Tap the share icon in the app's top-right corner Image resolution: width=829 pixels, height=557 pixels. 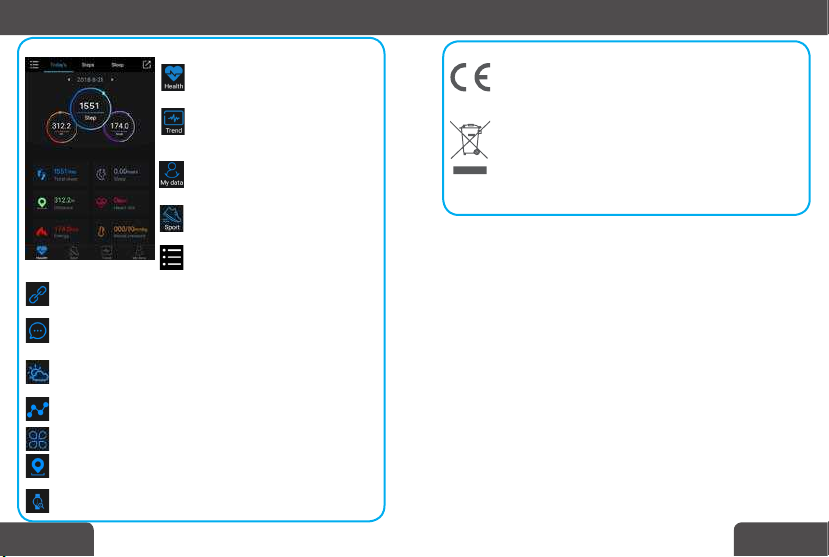click(x=146, y=64)
